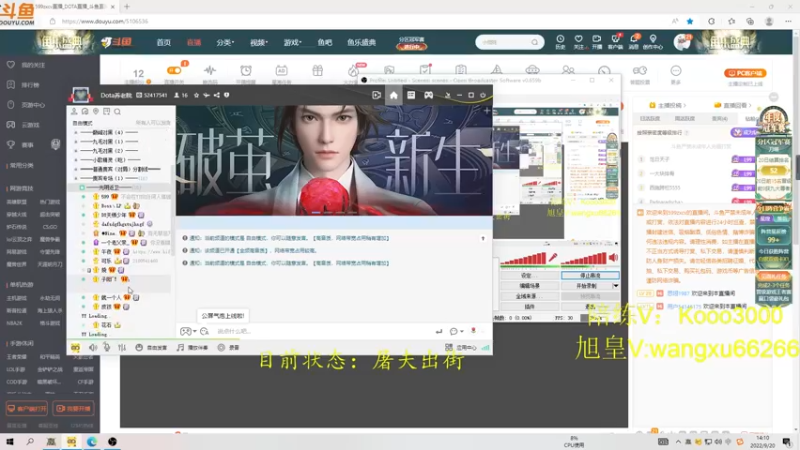This screenshot has width=800, height=450.
Task: Click the 我要开播 button in sidebar
Action: point(73,408)
